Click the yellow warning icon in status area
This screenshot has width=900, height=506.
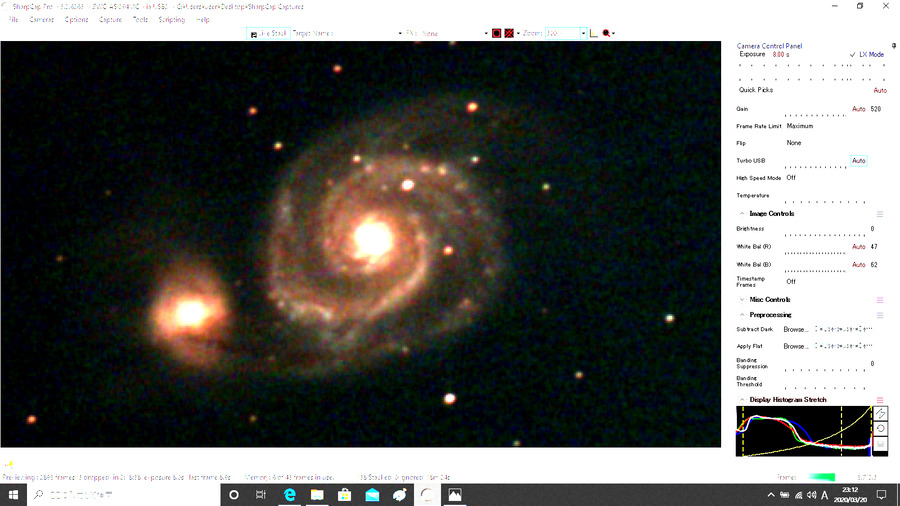(9, 464)
